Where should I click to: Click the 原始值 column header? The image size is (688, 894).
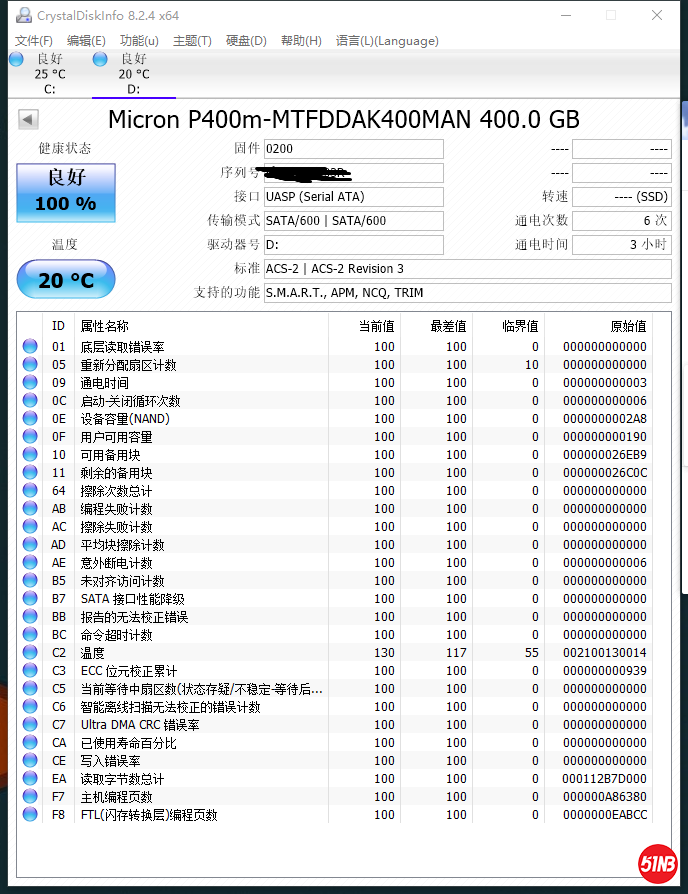click(x=628, y=326)
